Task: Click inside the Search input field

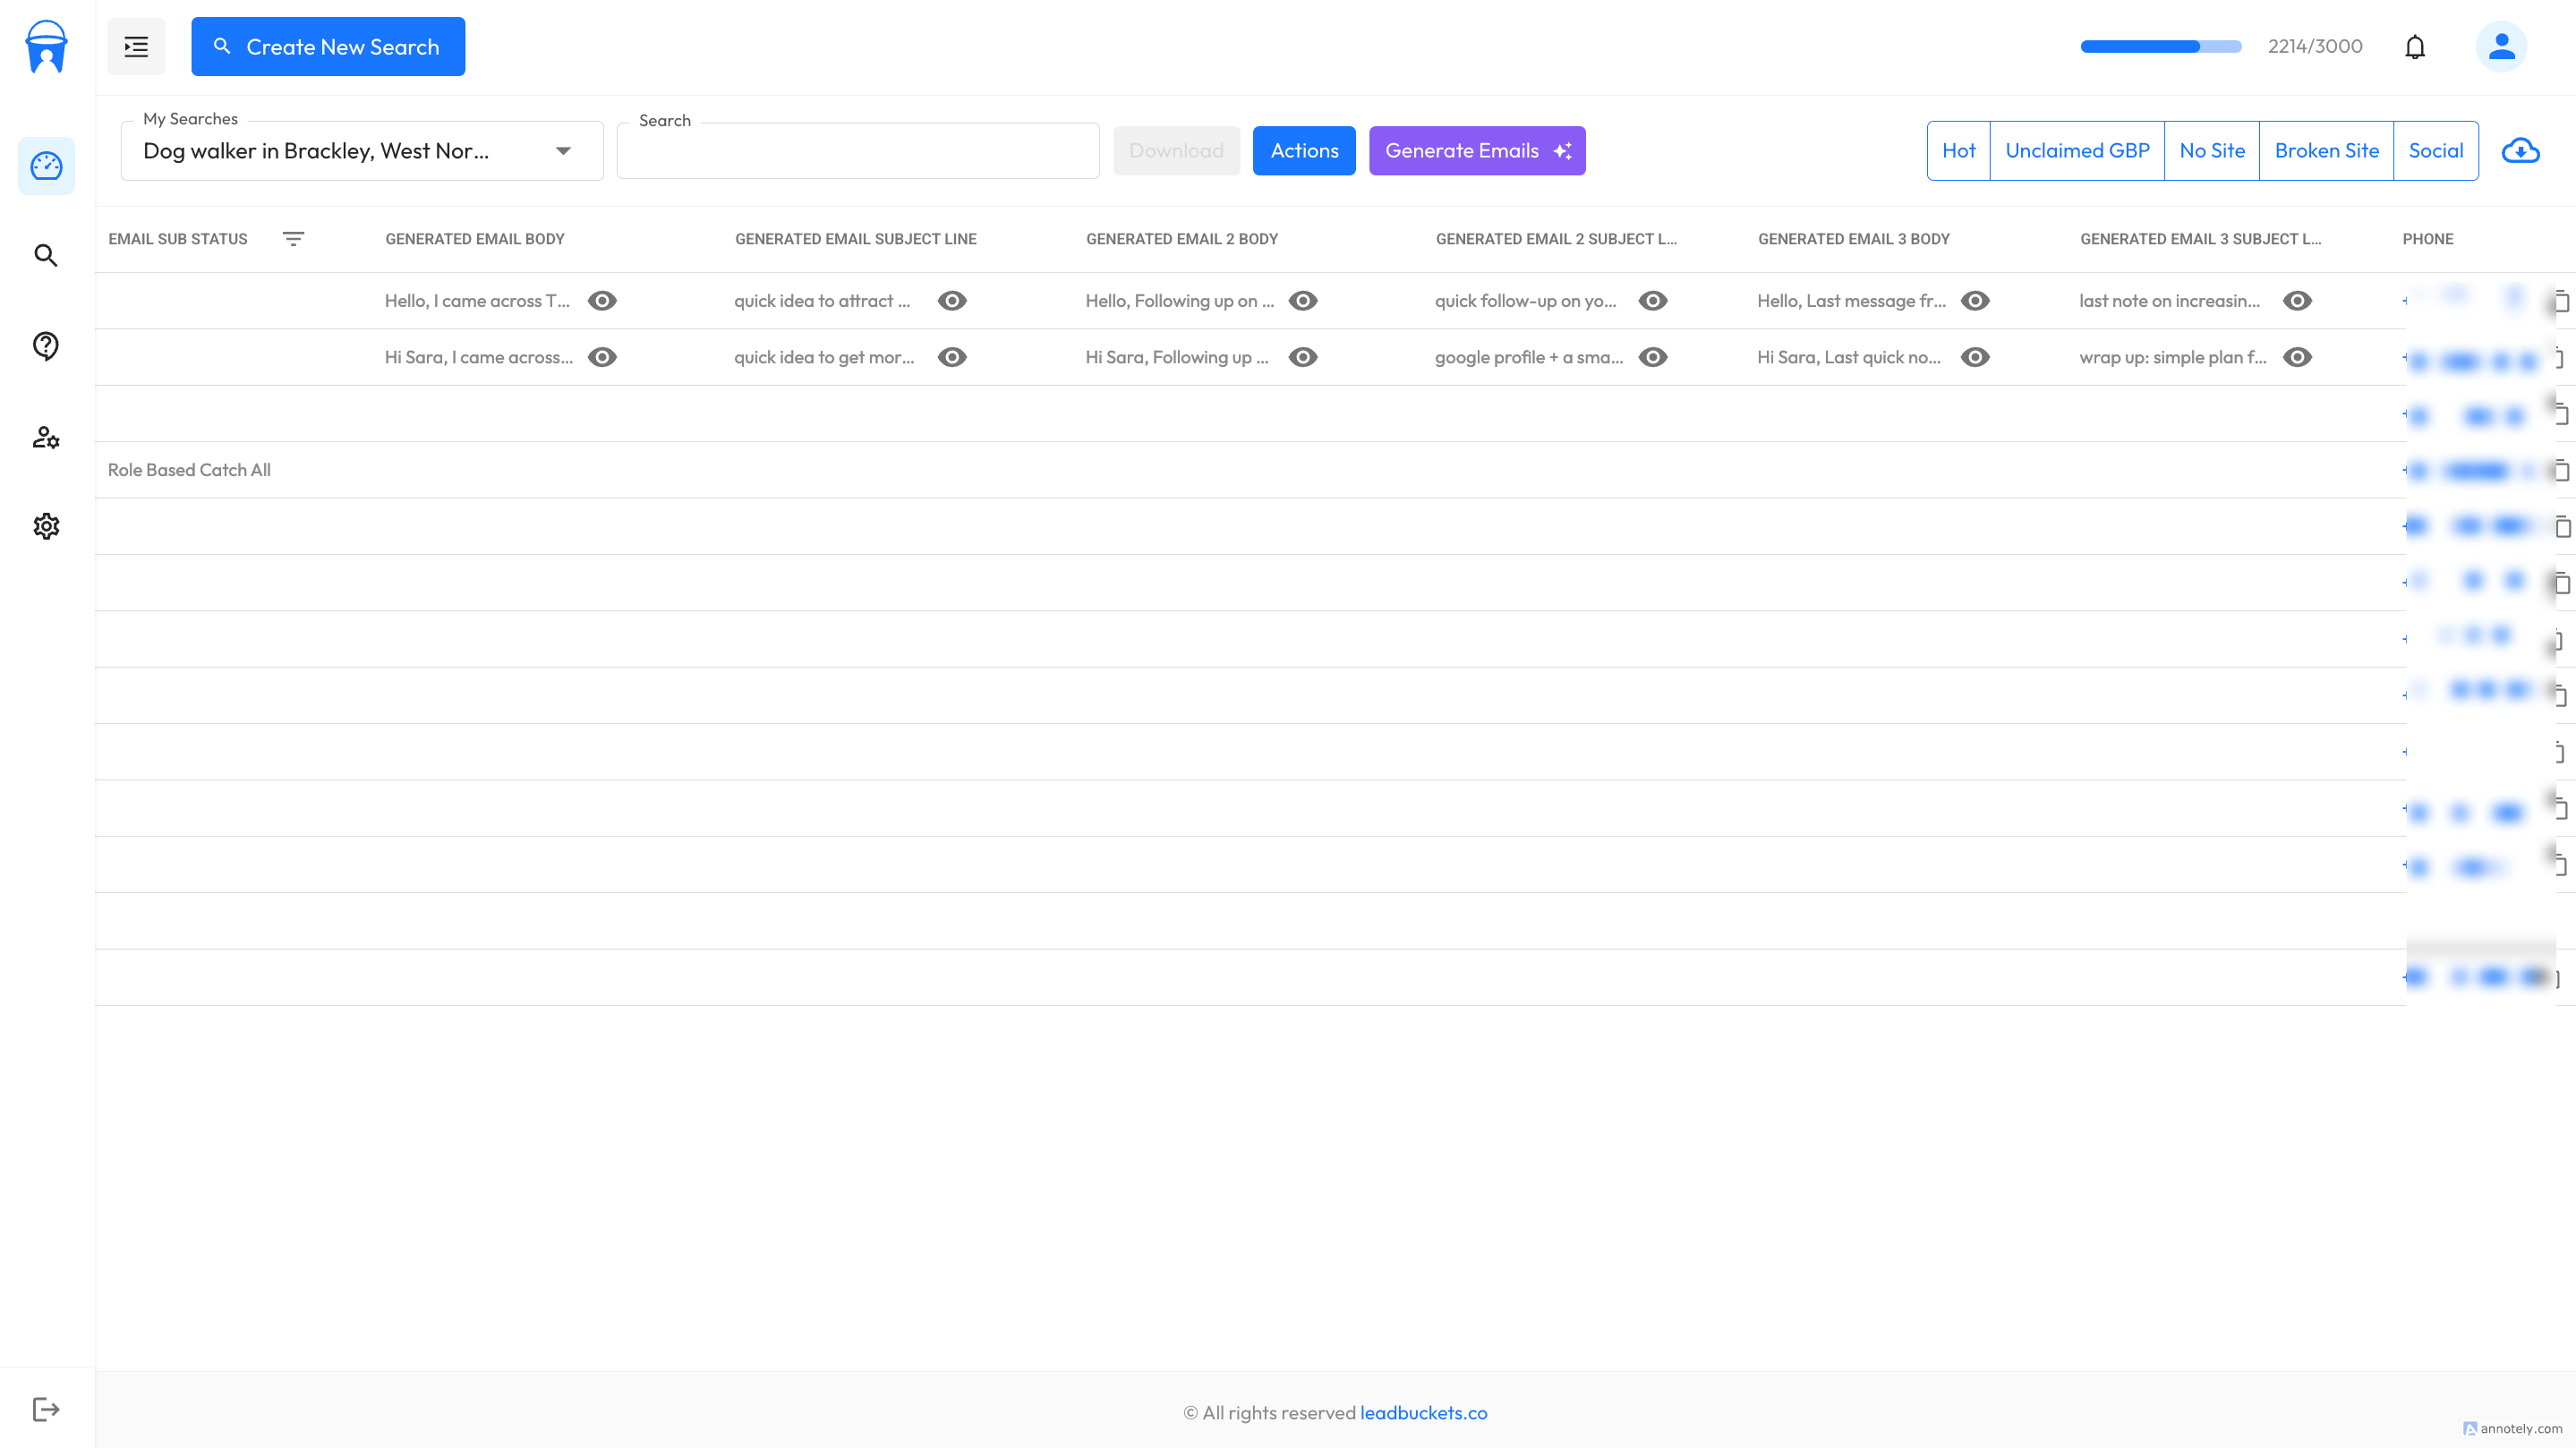Action: coord(857,150)
